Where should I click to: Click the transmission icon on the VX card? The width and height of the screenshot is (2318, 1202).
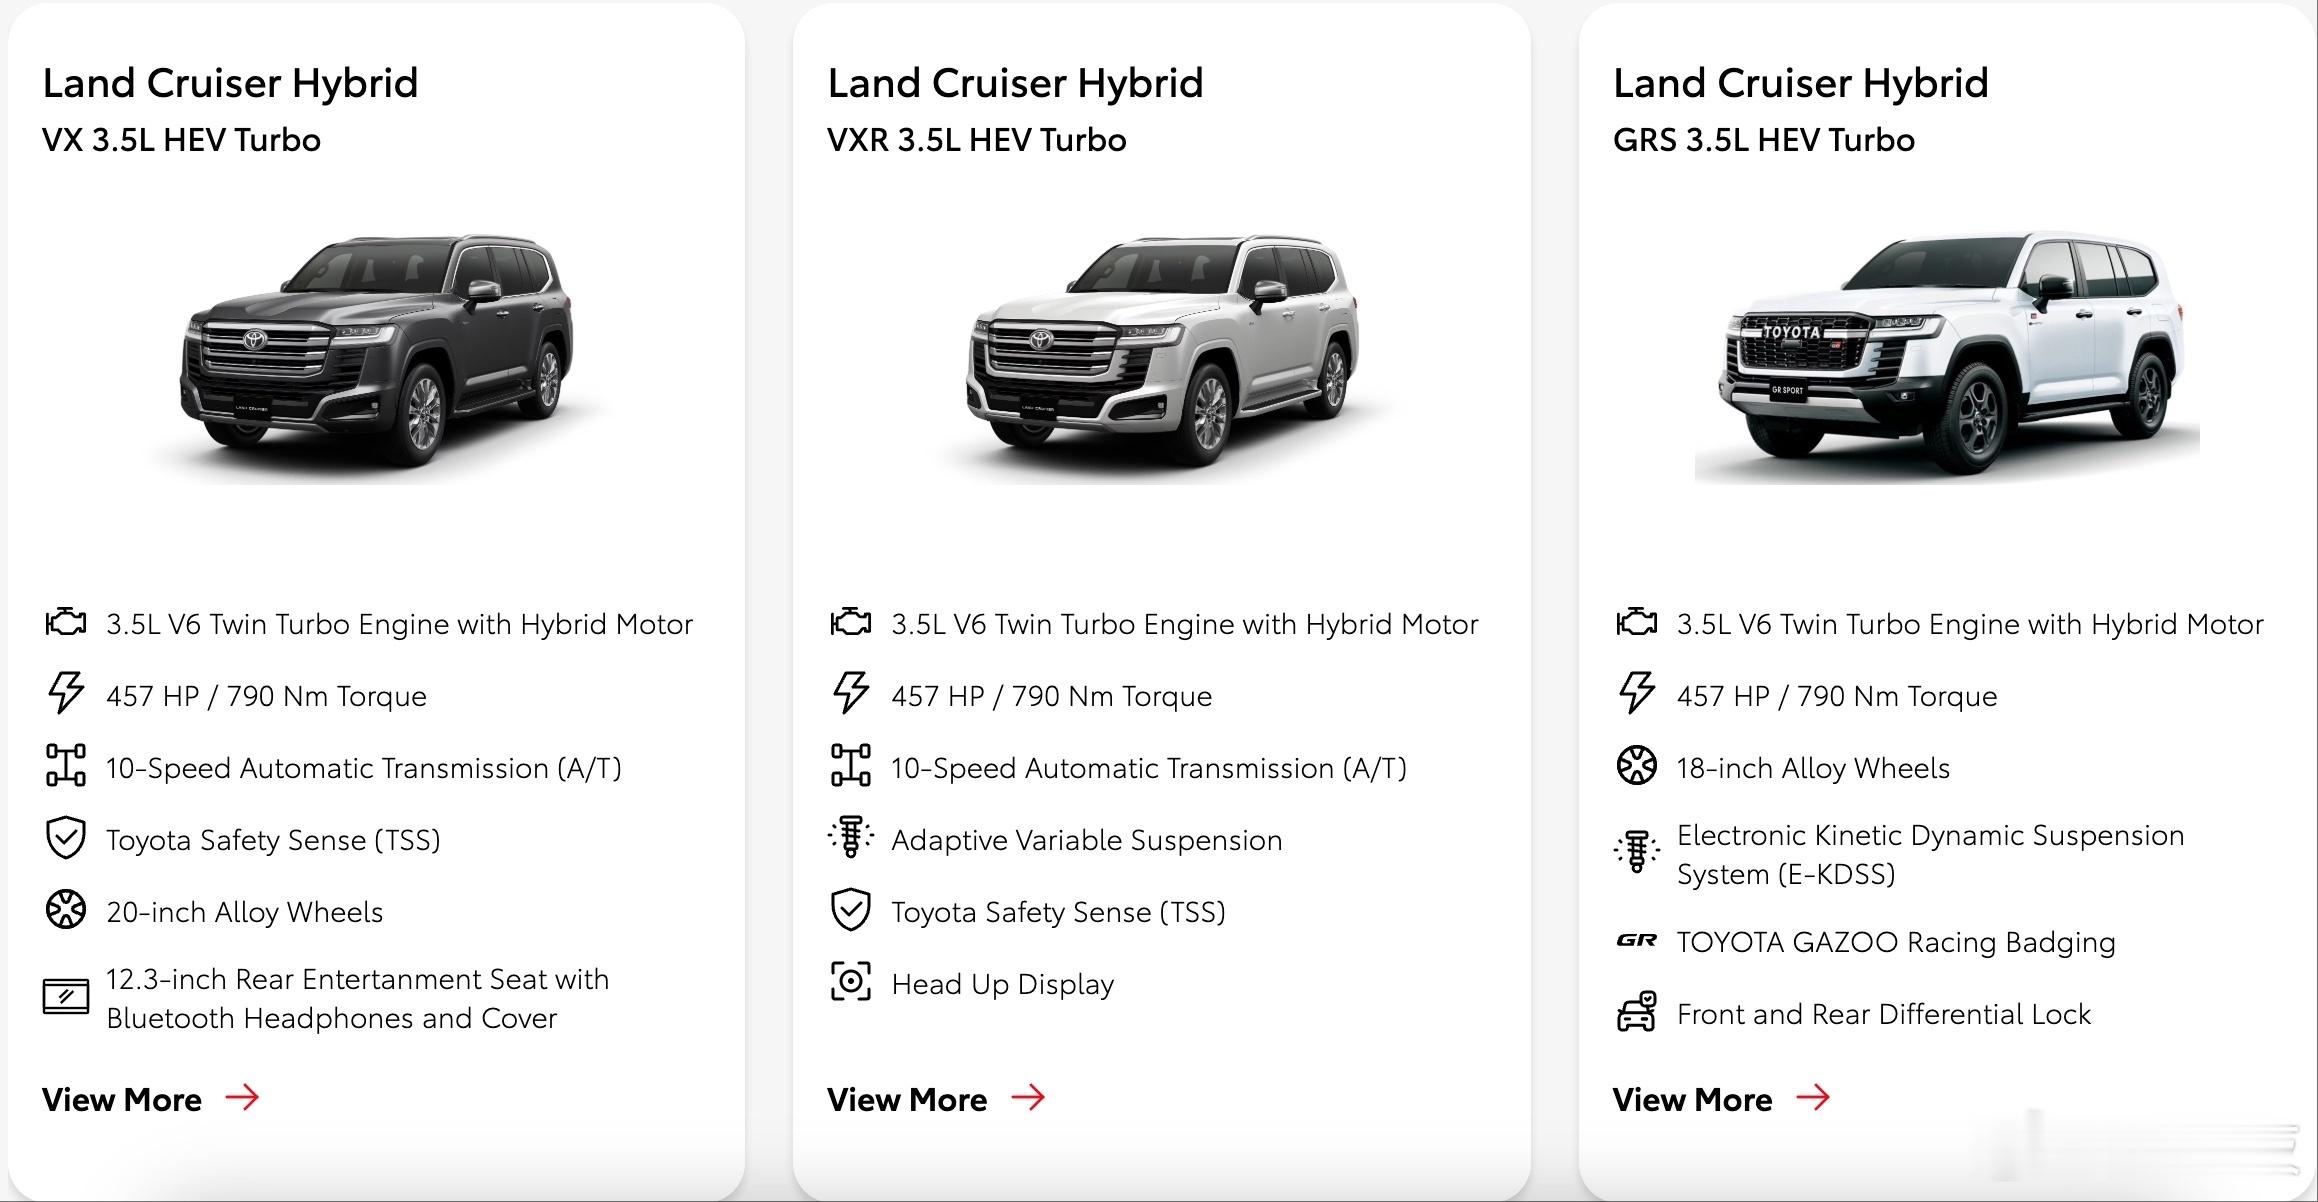pyautogui.click(x=66, y=766)
